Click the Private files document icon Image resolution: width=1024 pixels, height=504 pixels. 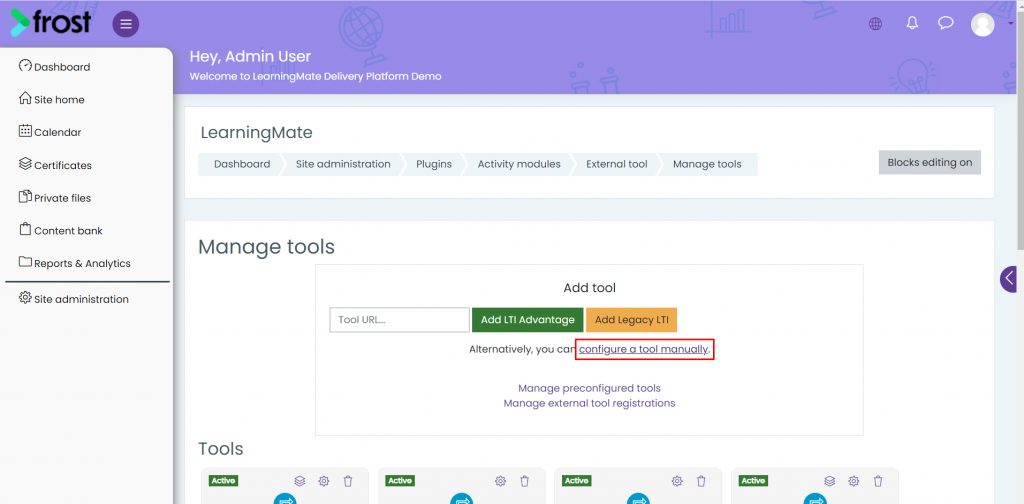25,197
